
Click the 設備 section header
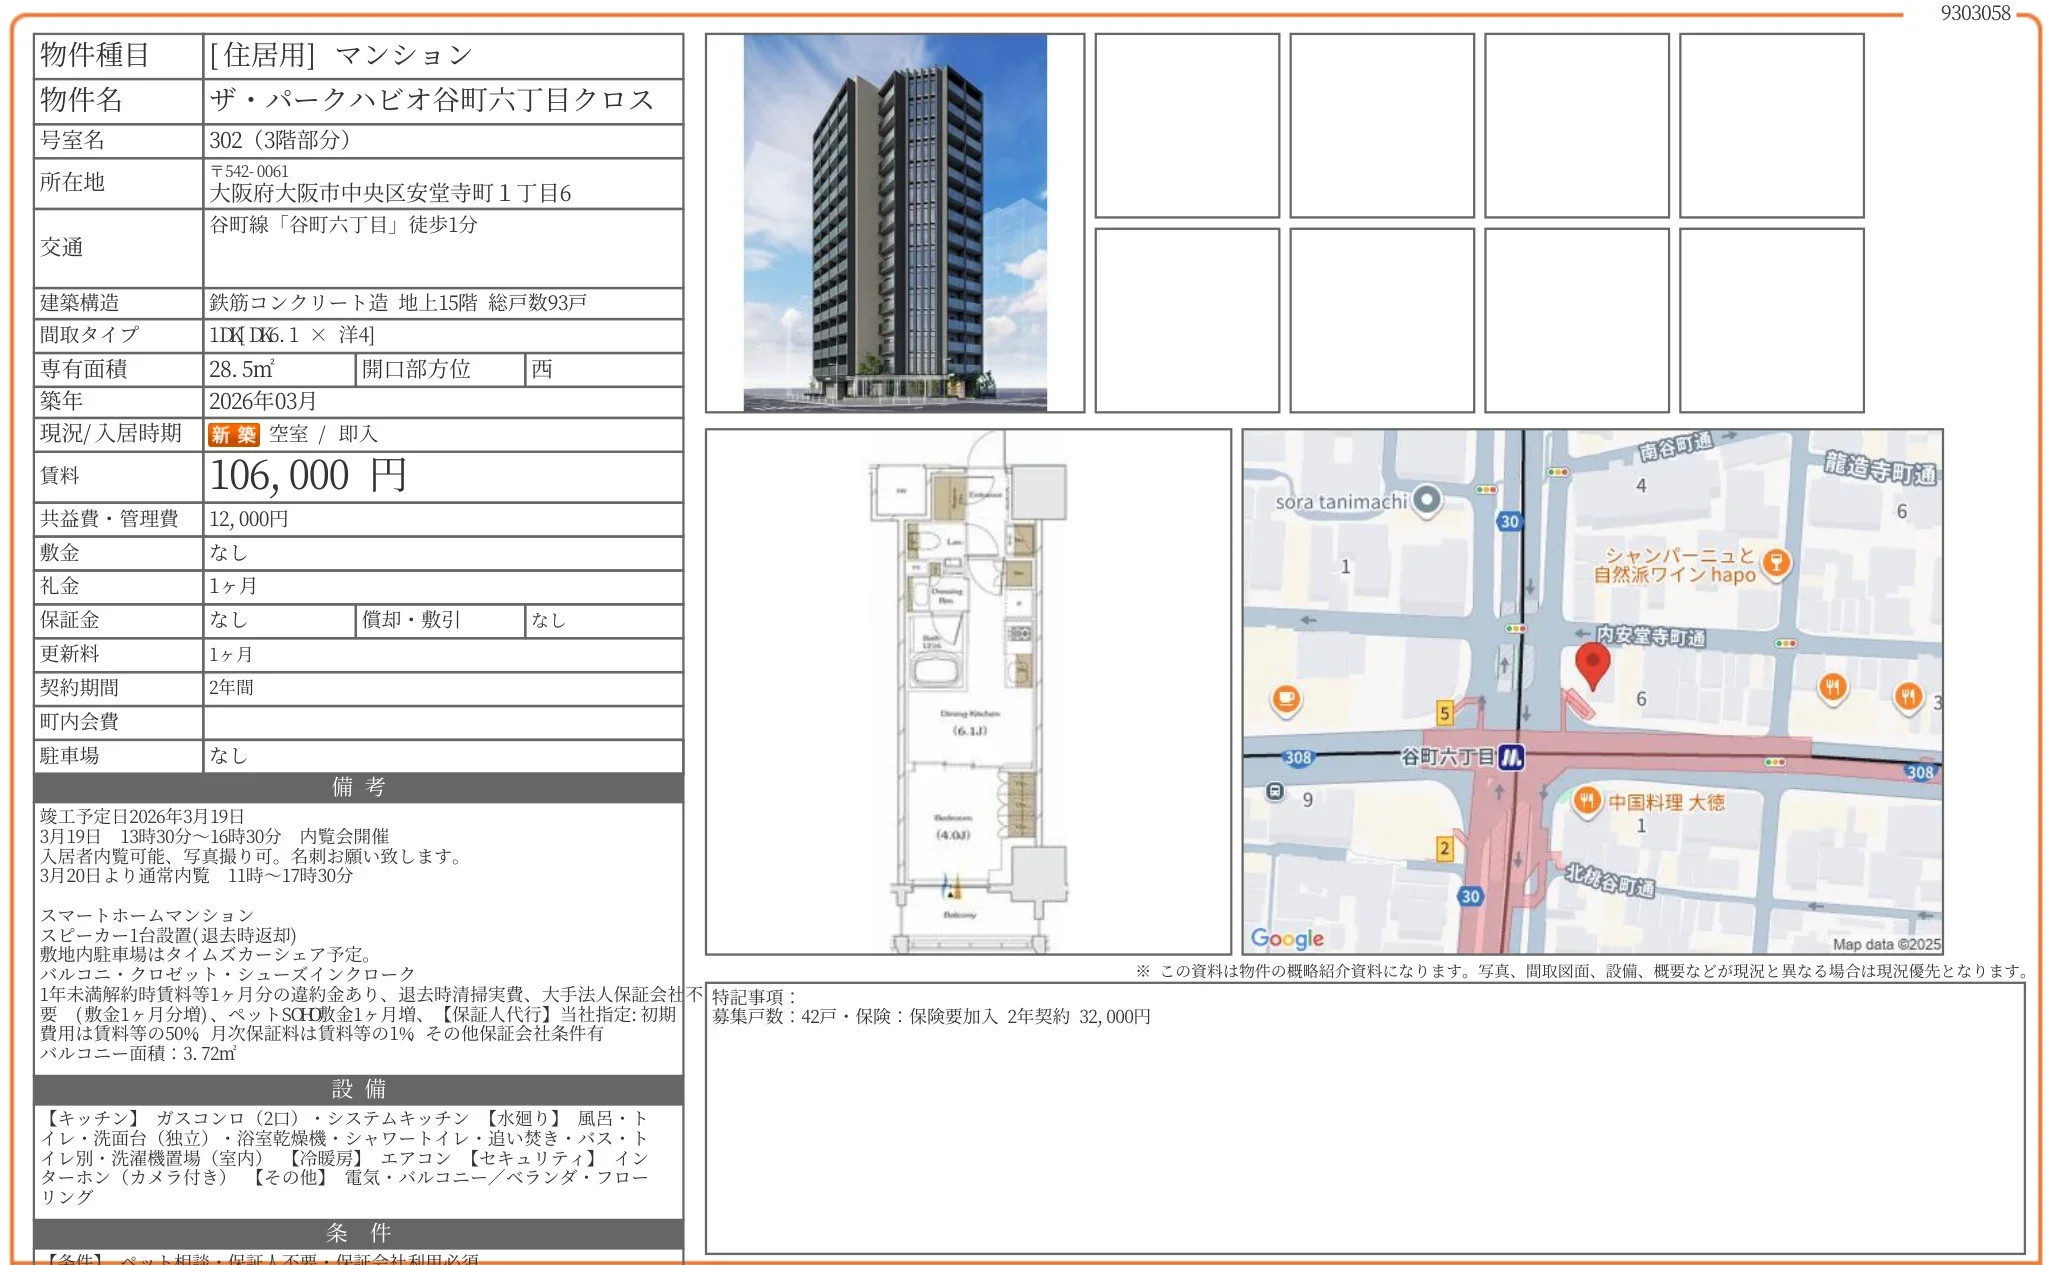pyautogui.click(x=358, y=1089)
